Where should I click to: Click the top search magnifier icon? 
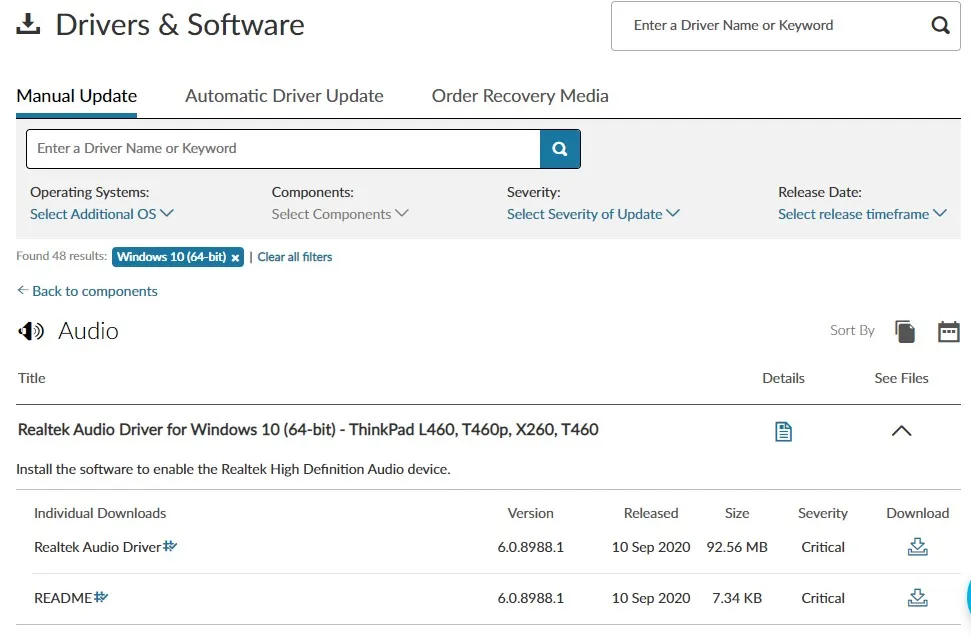click(940, 25)
